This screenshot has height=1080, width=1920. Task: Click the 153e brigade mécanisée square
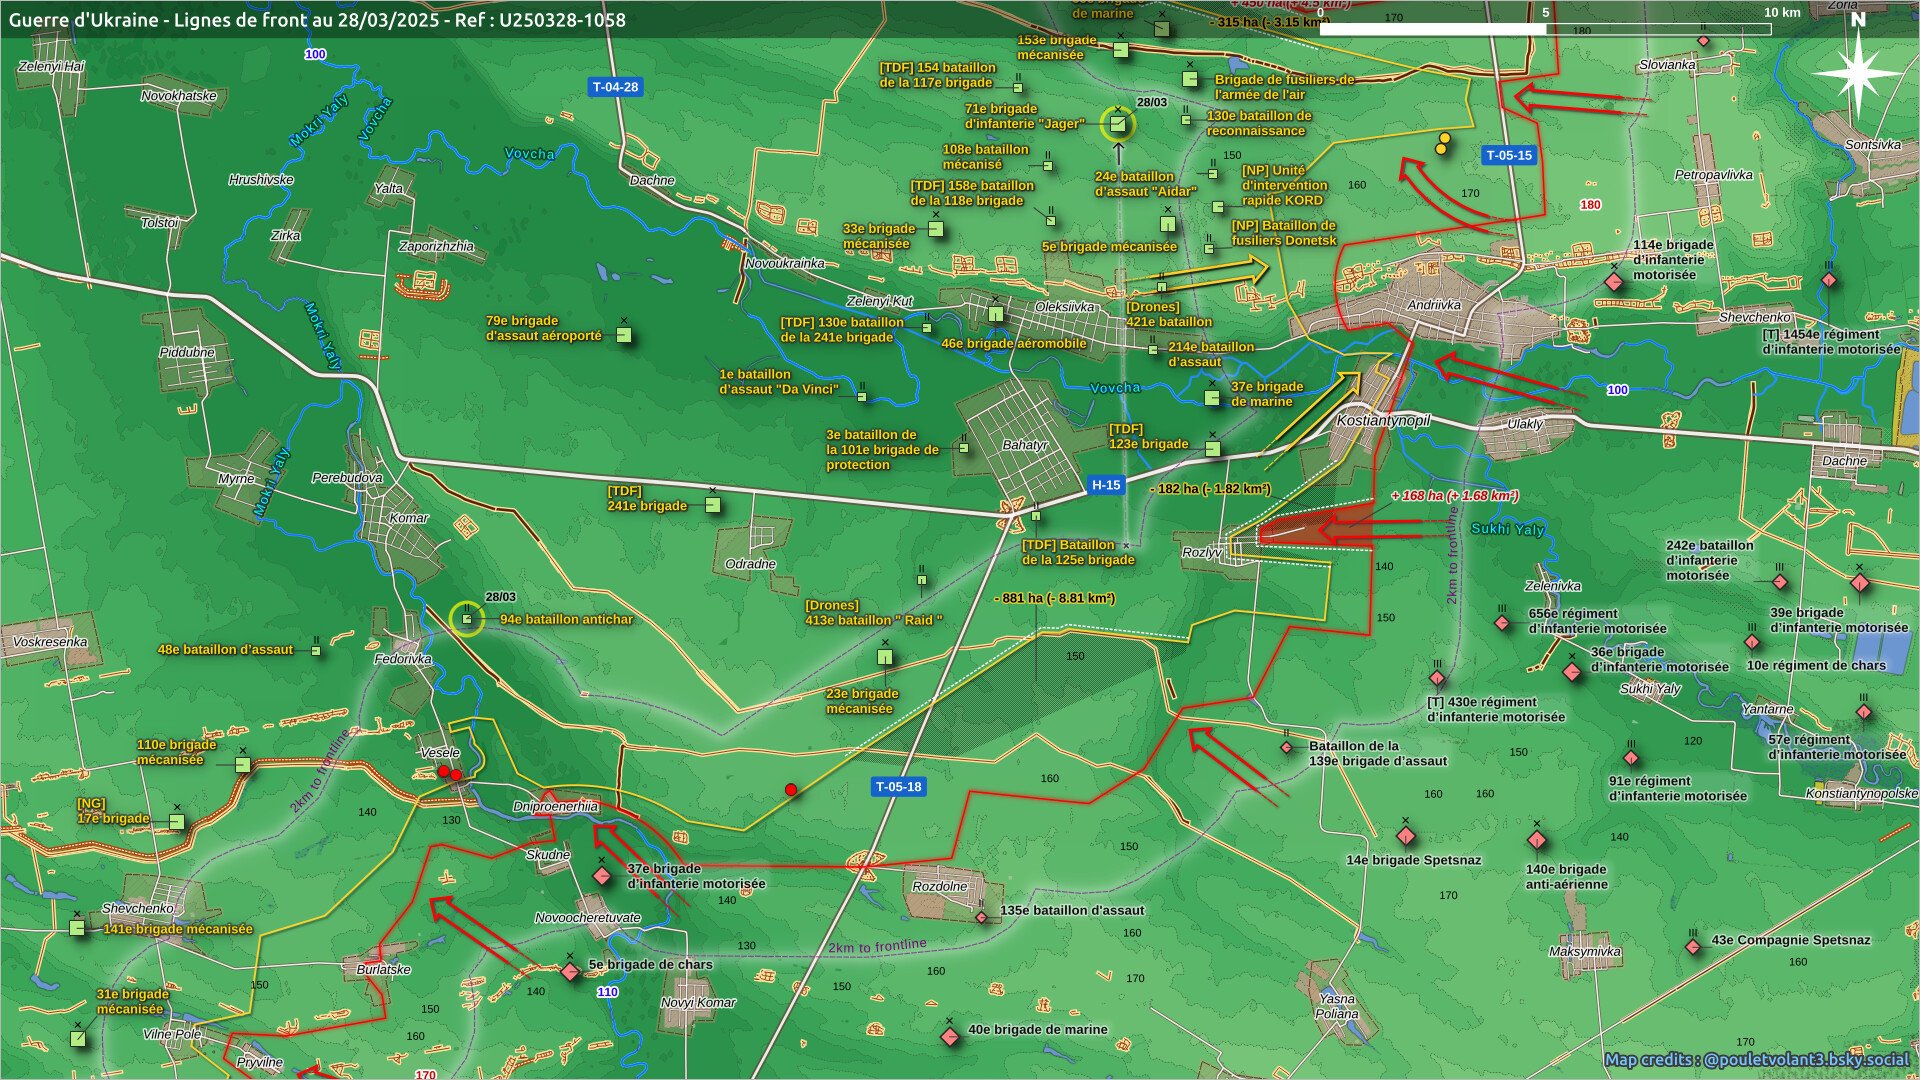(1121, 50)
